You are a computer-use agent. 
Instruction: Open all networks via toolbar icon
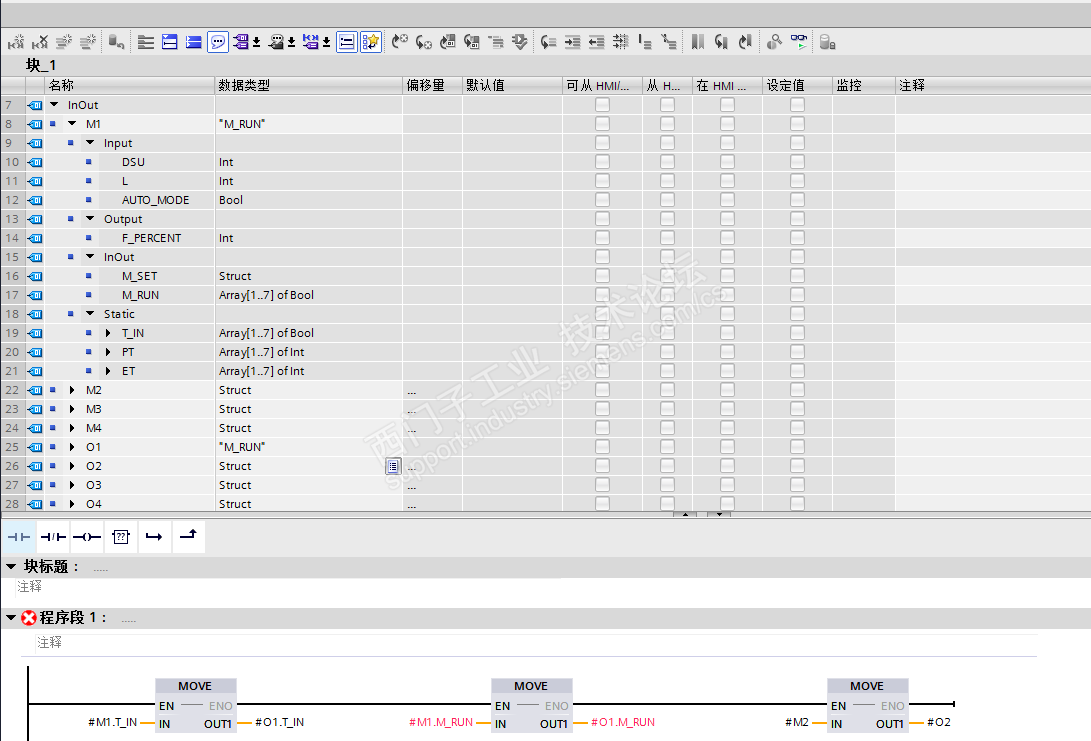170,42
